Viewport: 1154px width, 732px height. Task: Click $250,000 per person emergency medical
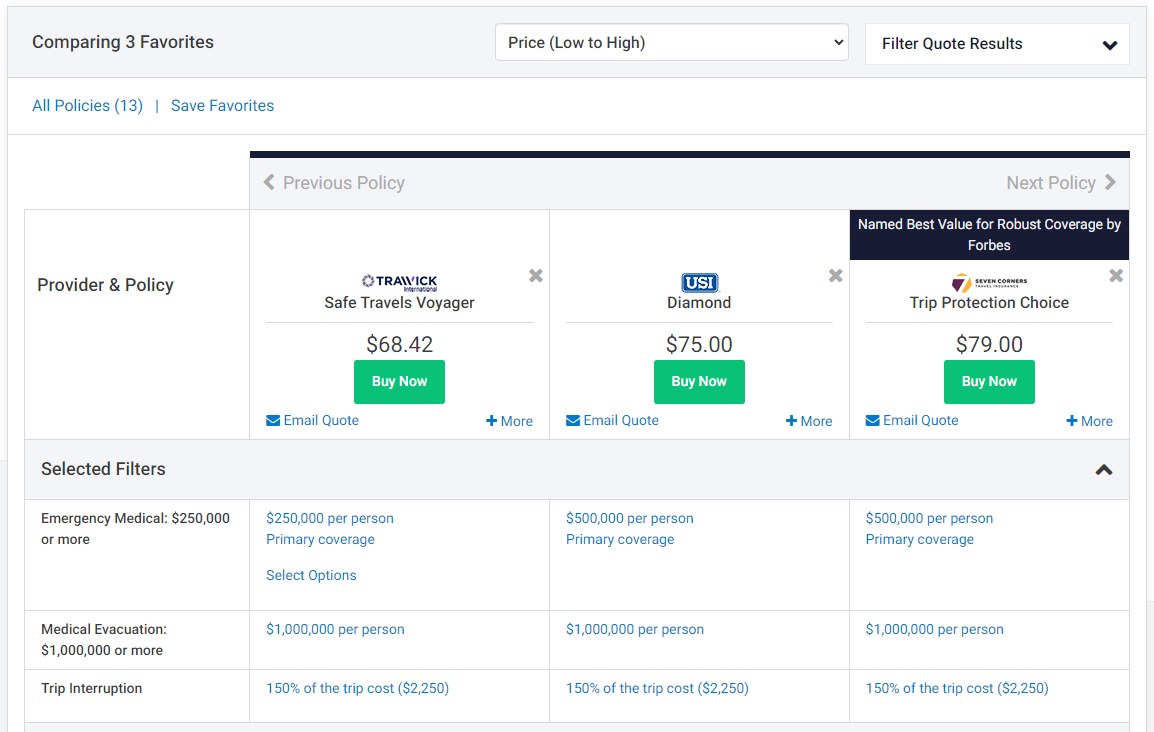tap(330, 519)
